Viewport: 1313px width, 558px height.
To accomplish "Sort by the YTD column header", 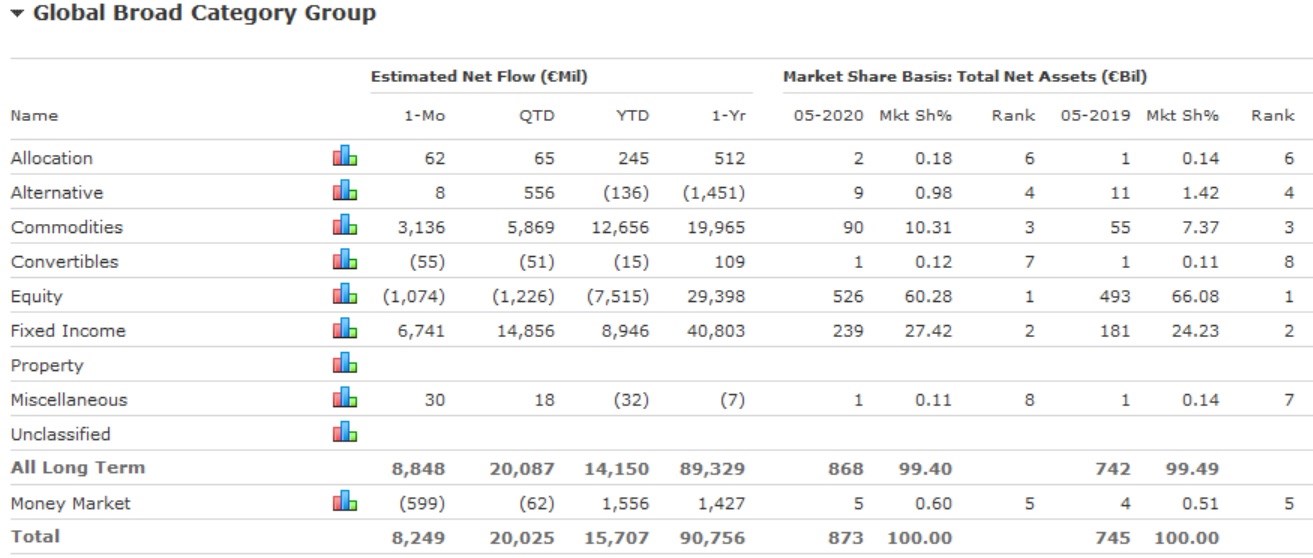I will click(x=632, y=116).
